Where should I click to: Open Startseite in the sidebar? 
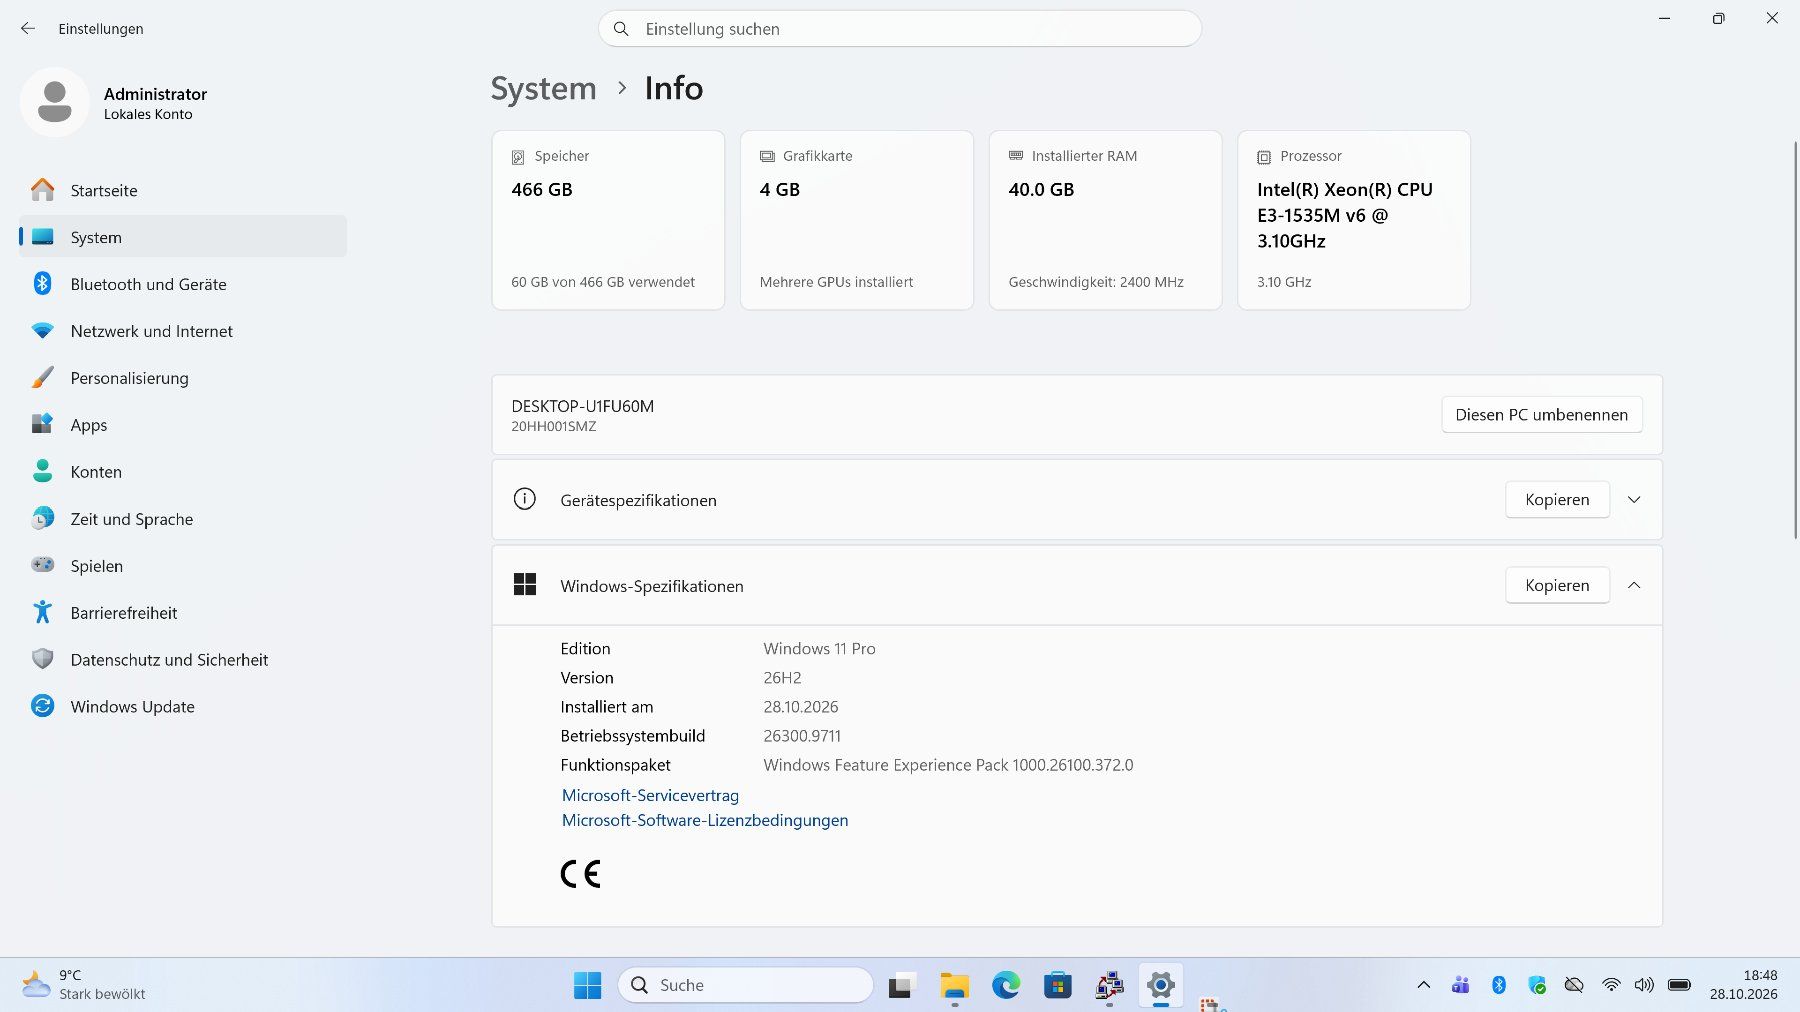pyautogui.click(x=183, y=190)
